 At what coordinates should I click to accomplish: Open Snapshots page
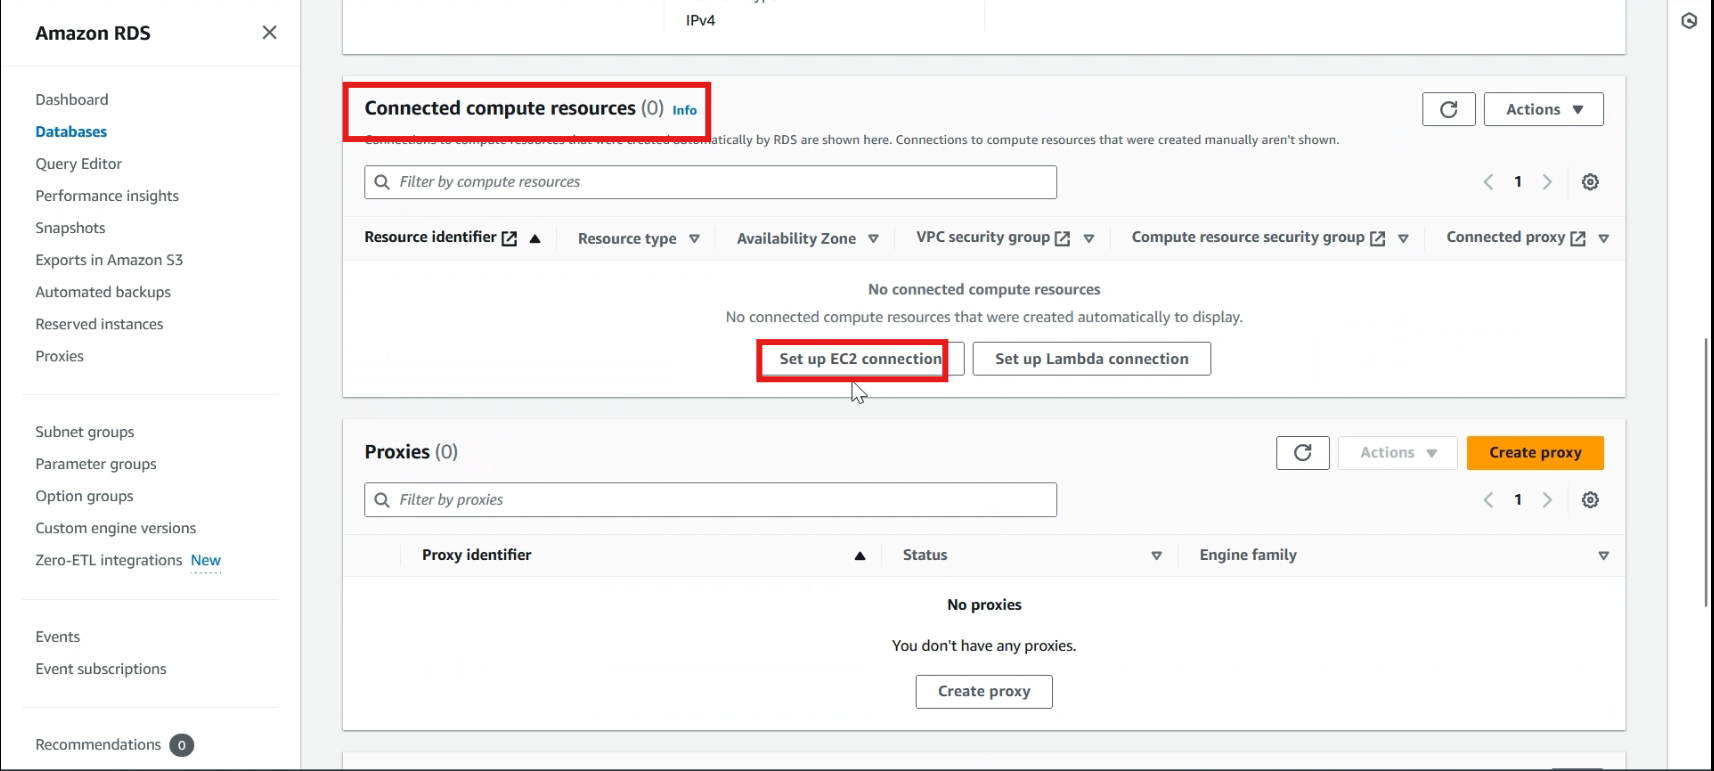click(70, 227)
